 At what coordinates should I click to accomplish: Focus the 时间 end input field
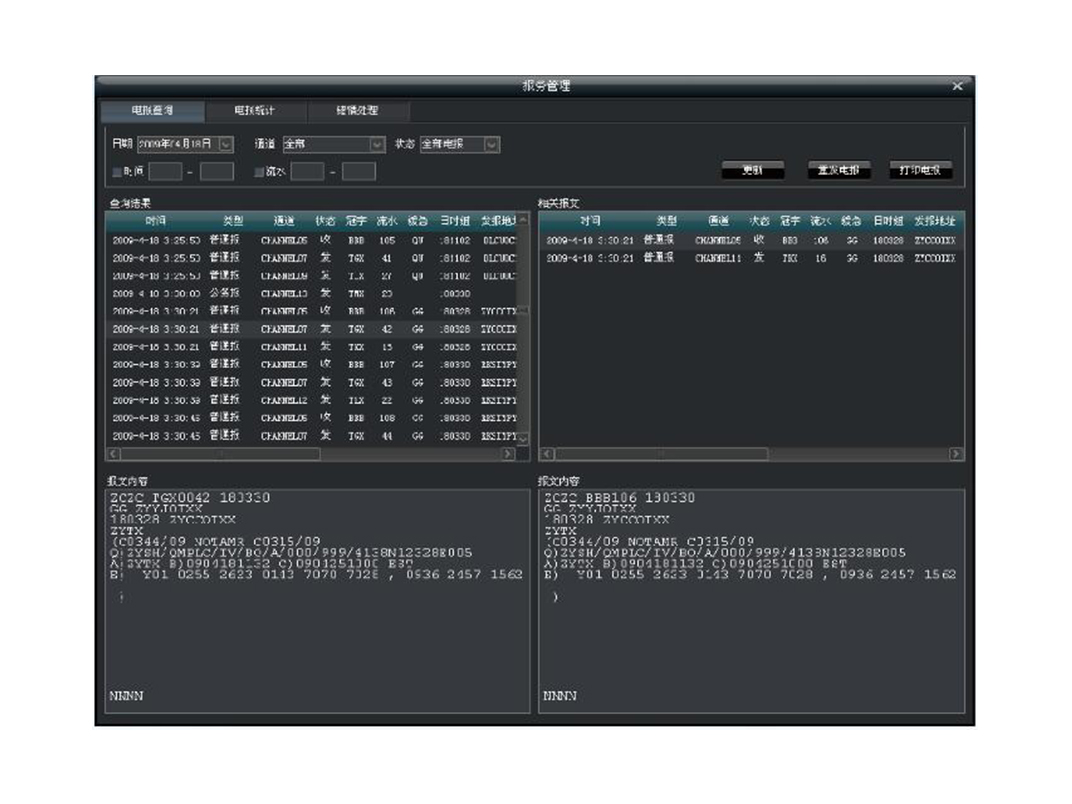point(217,172)
